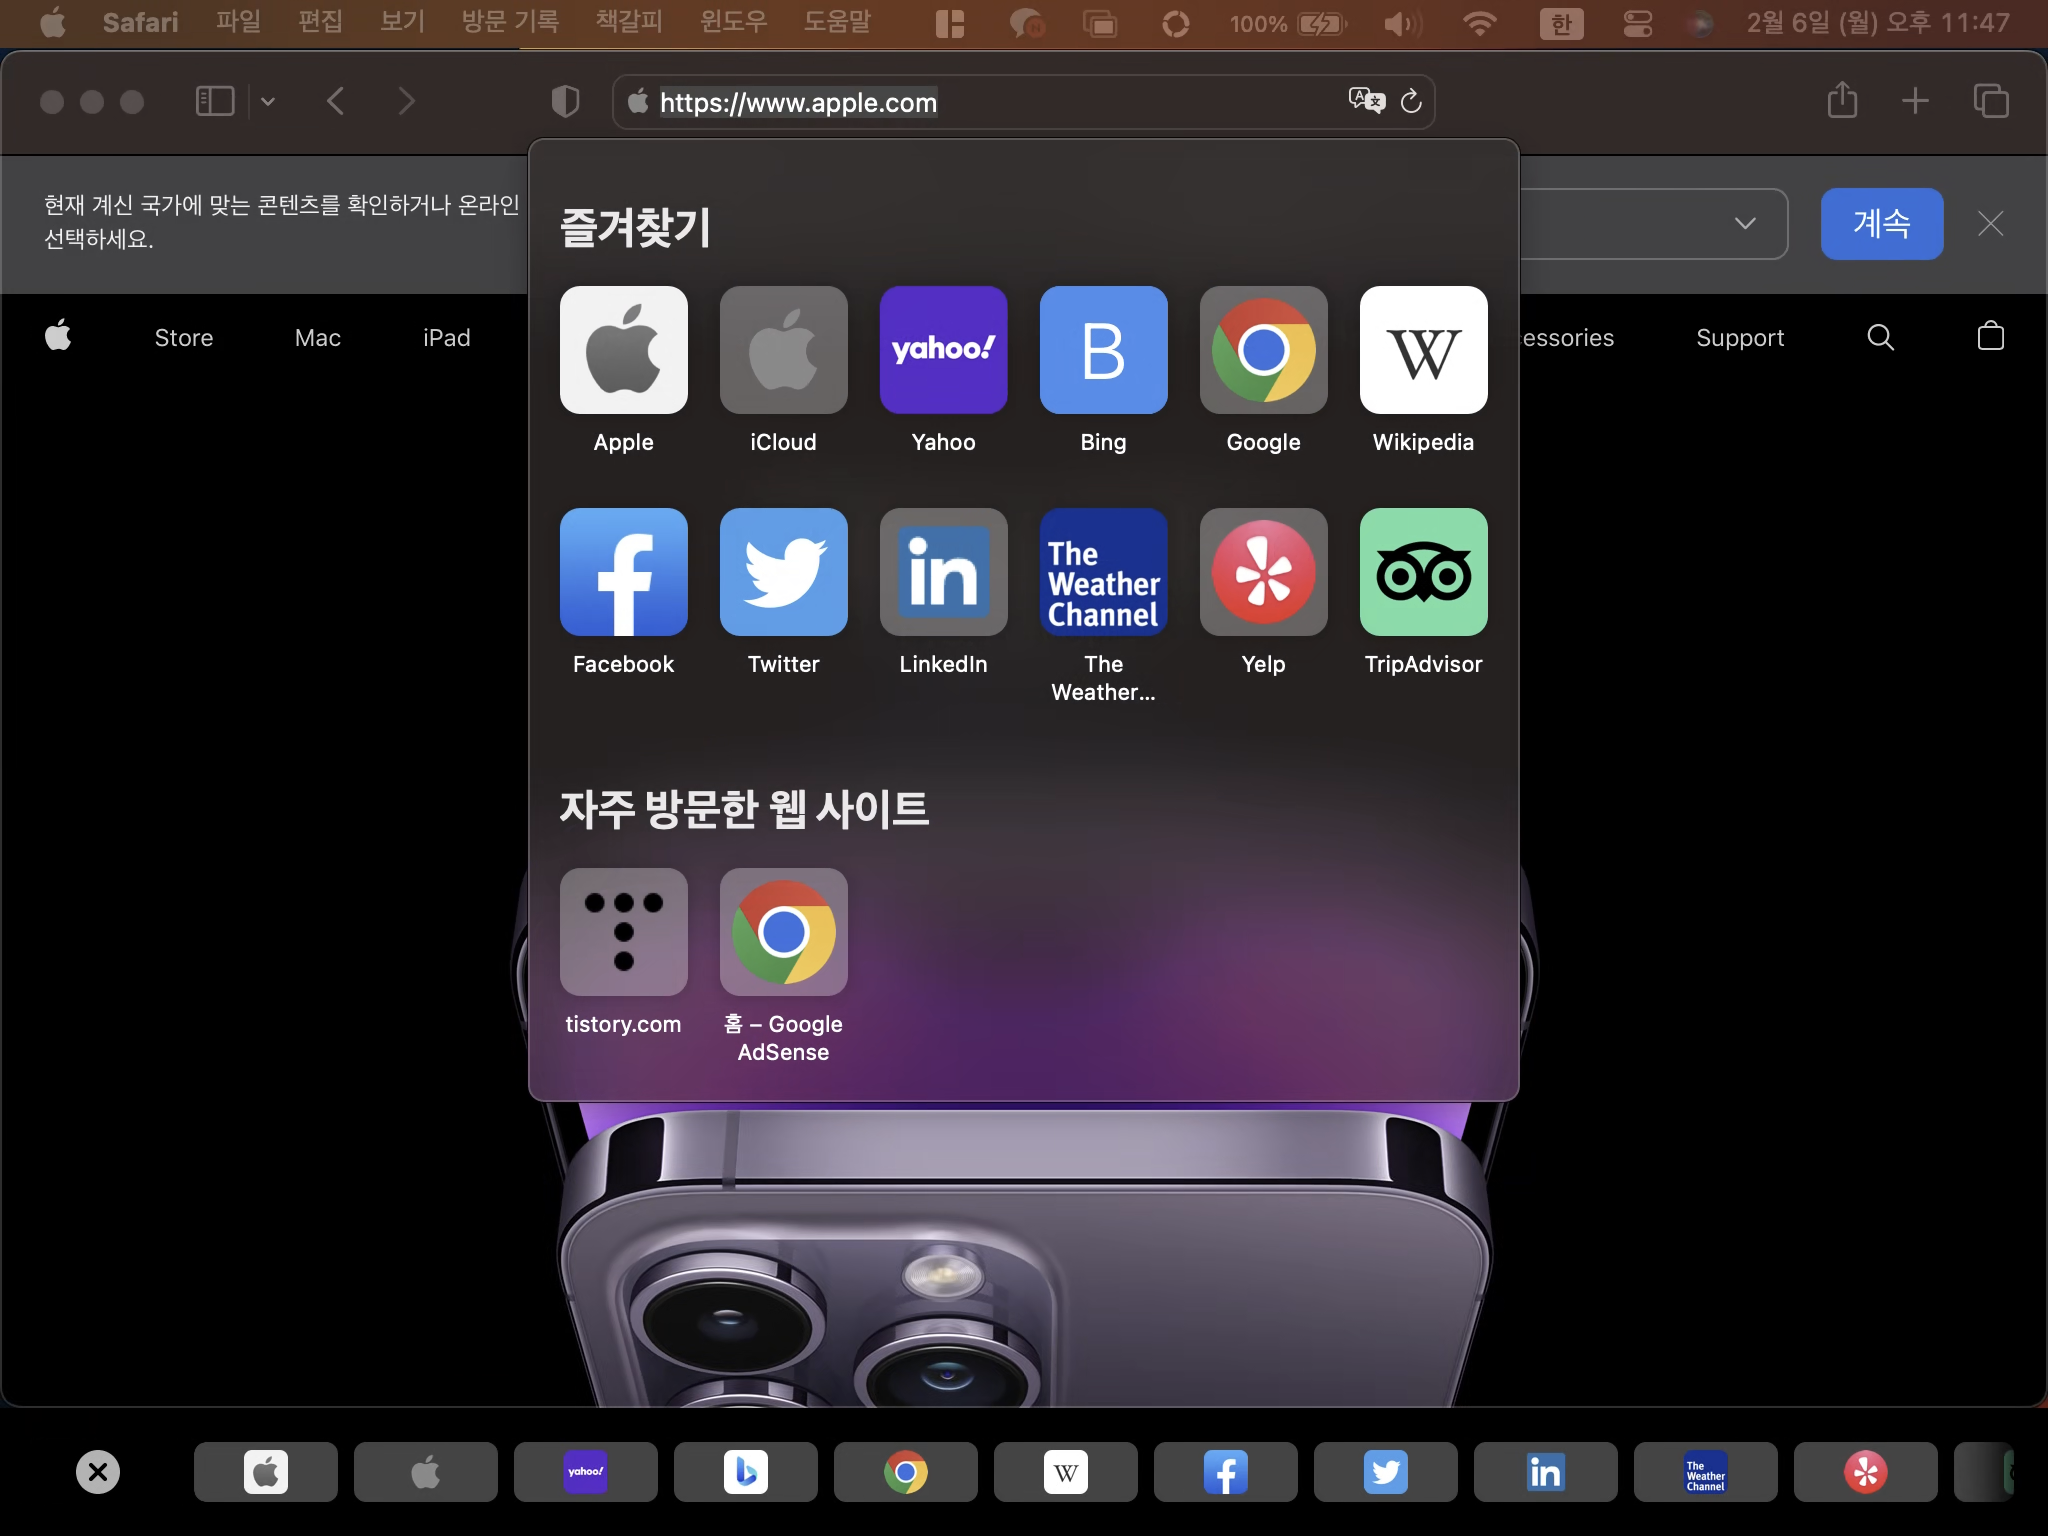Open the 방문 기록 menu
The width and height of the screenshot is (2048, 1536).
(x=510, y=22)
